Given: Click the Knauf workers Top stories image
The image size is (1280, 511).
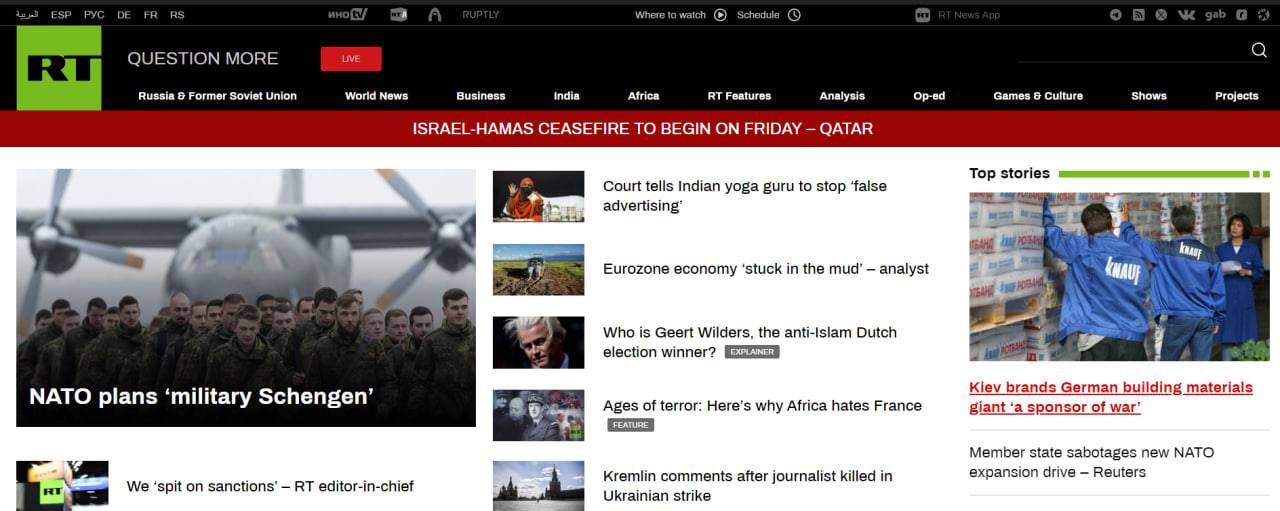Looking at the screenshot, I should [1119, 277].
